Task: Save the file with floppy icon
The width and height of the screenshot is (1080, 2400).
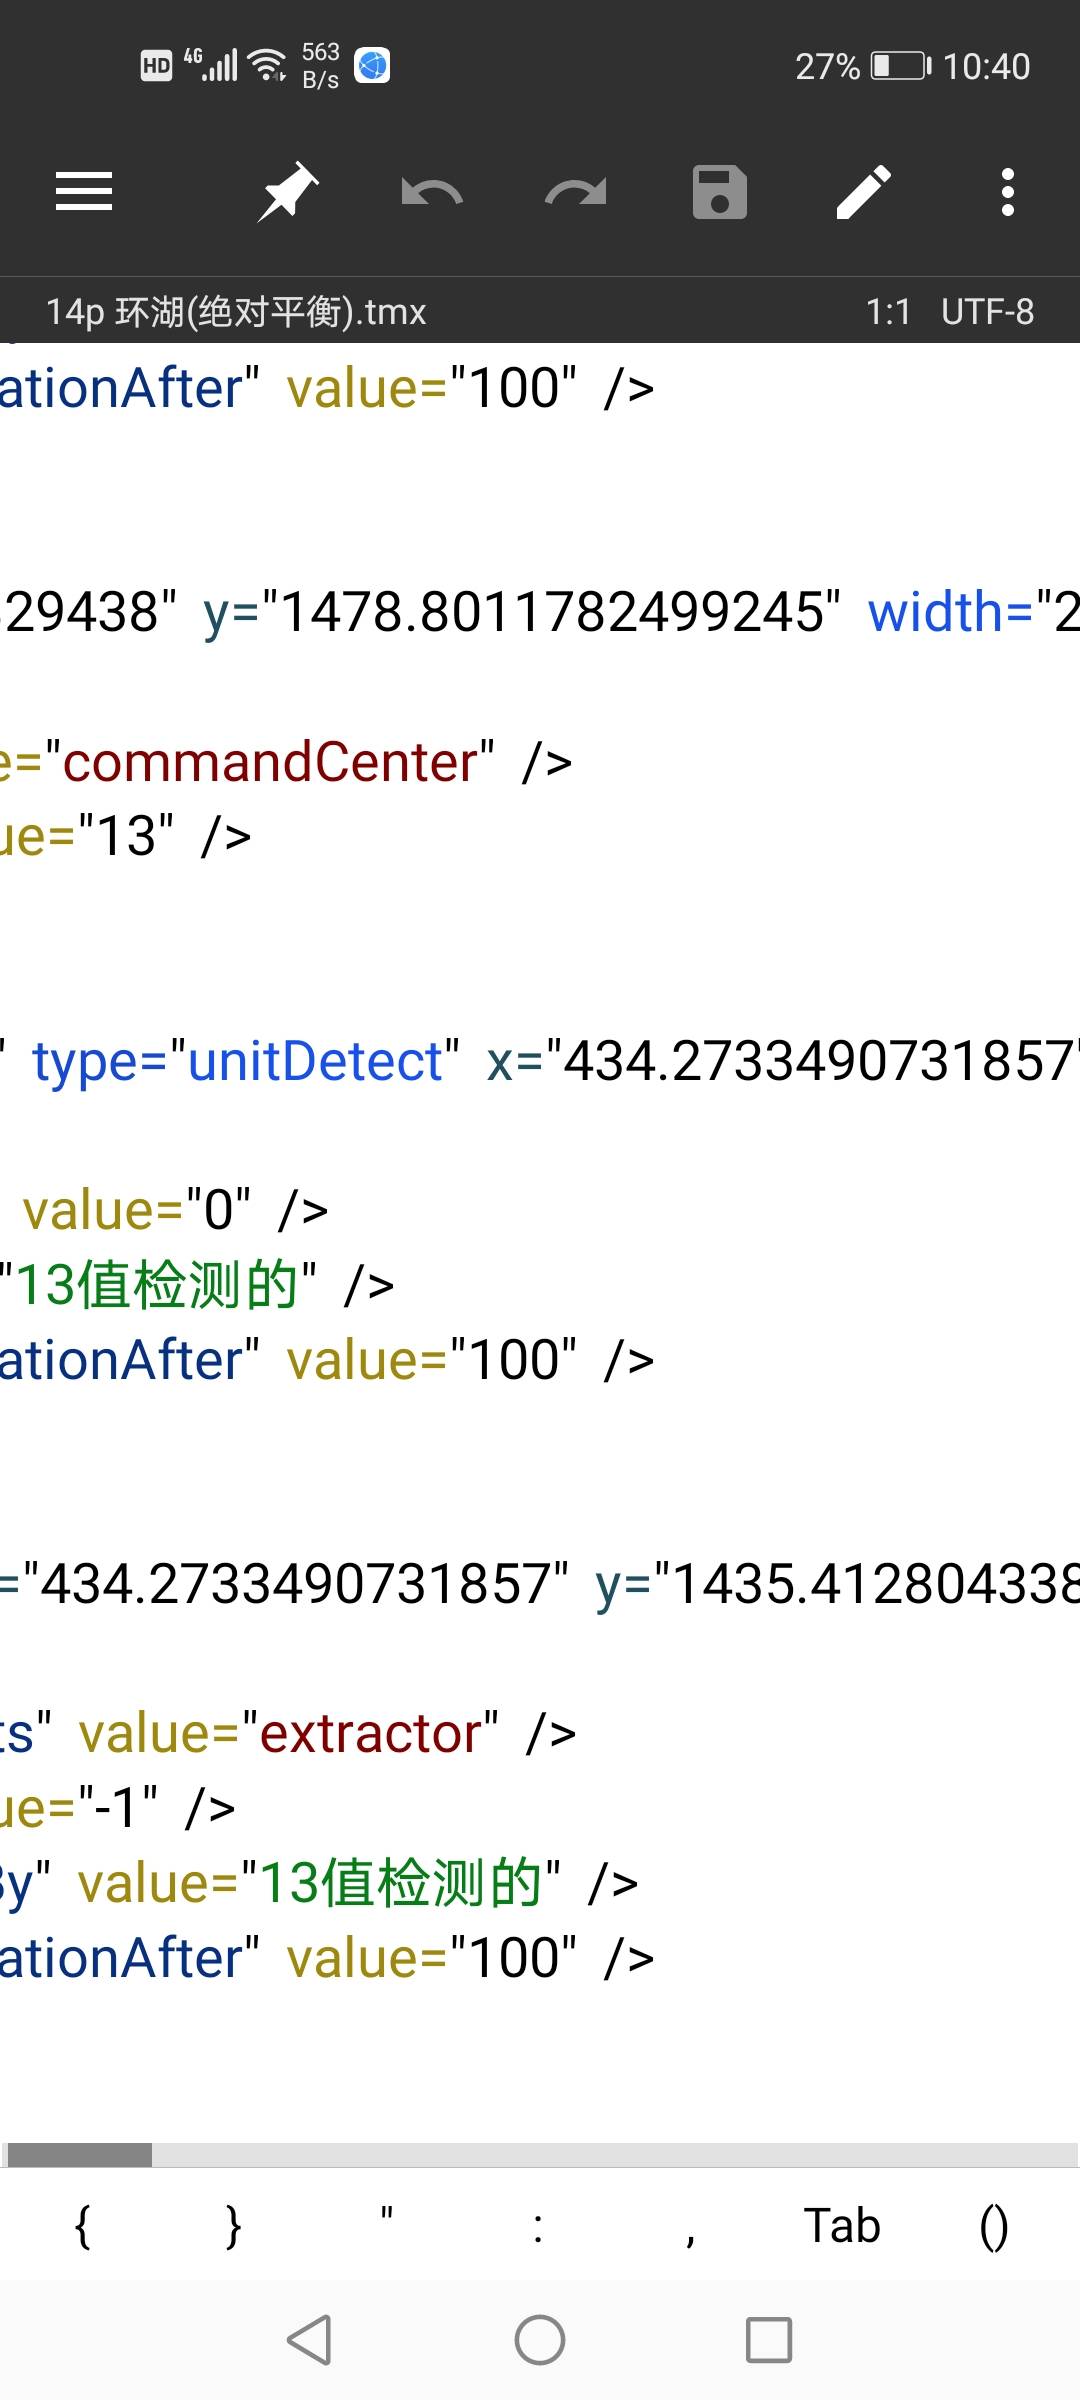Action: tap(719, 191)
